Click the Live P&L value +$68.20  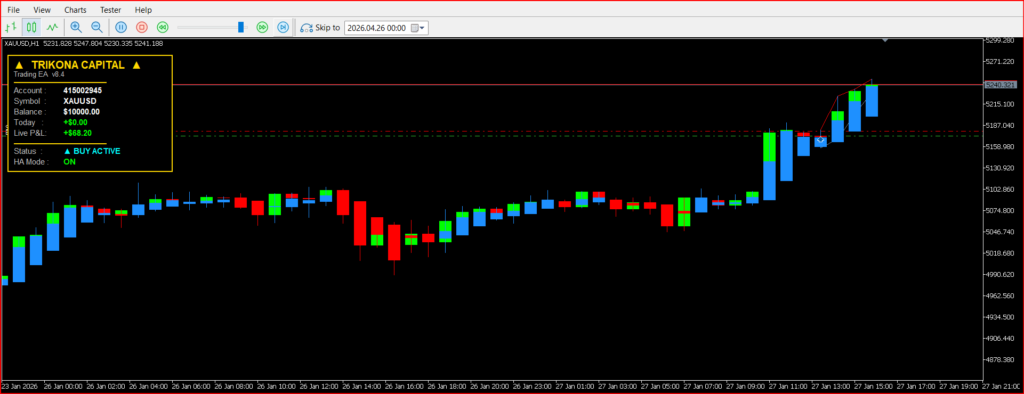(x=78, y=133)
